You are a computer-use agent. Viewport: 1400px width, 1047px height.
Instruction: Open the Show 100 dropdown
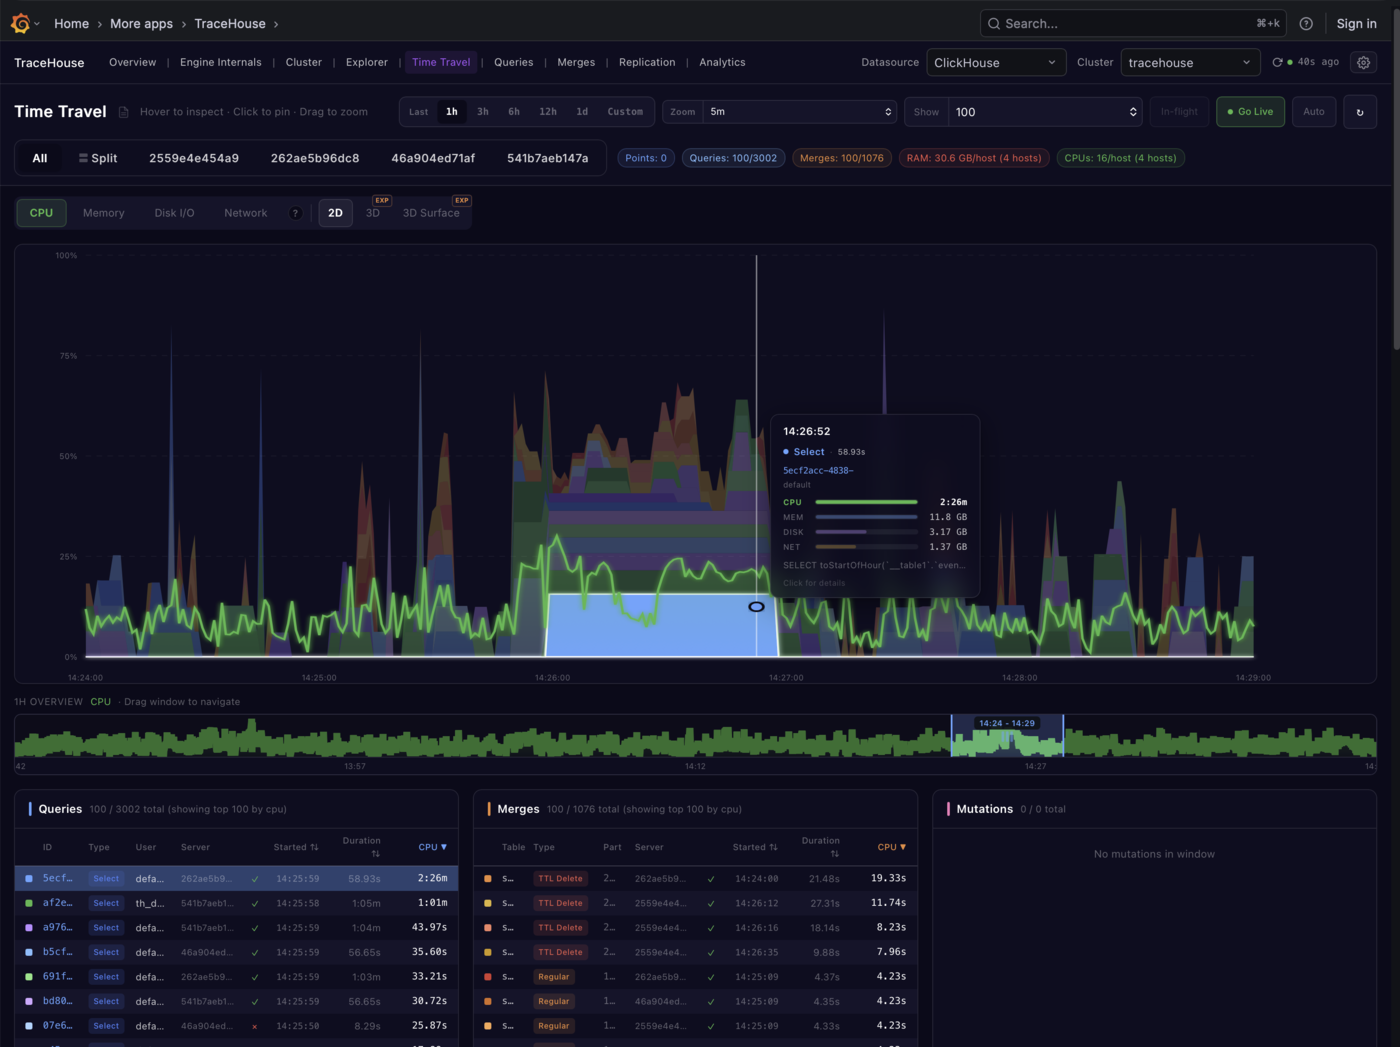pos(1045,112)
